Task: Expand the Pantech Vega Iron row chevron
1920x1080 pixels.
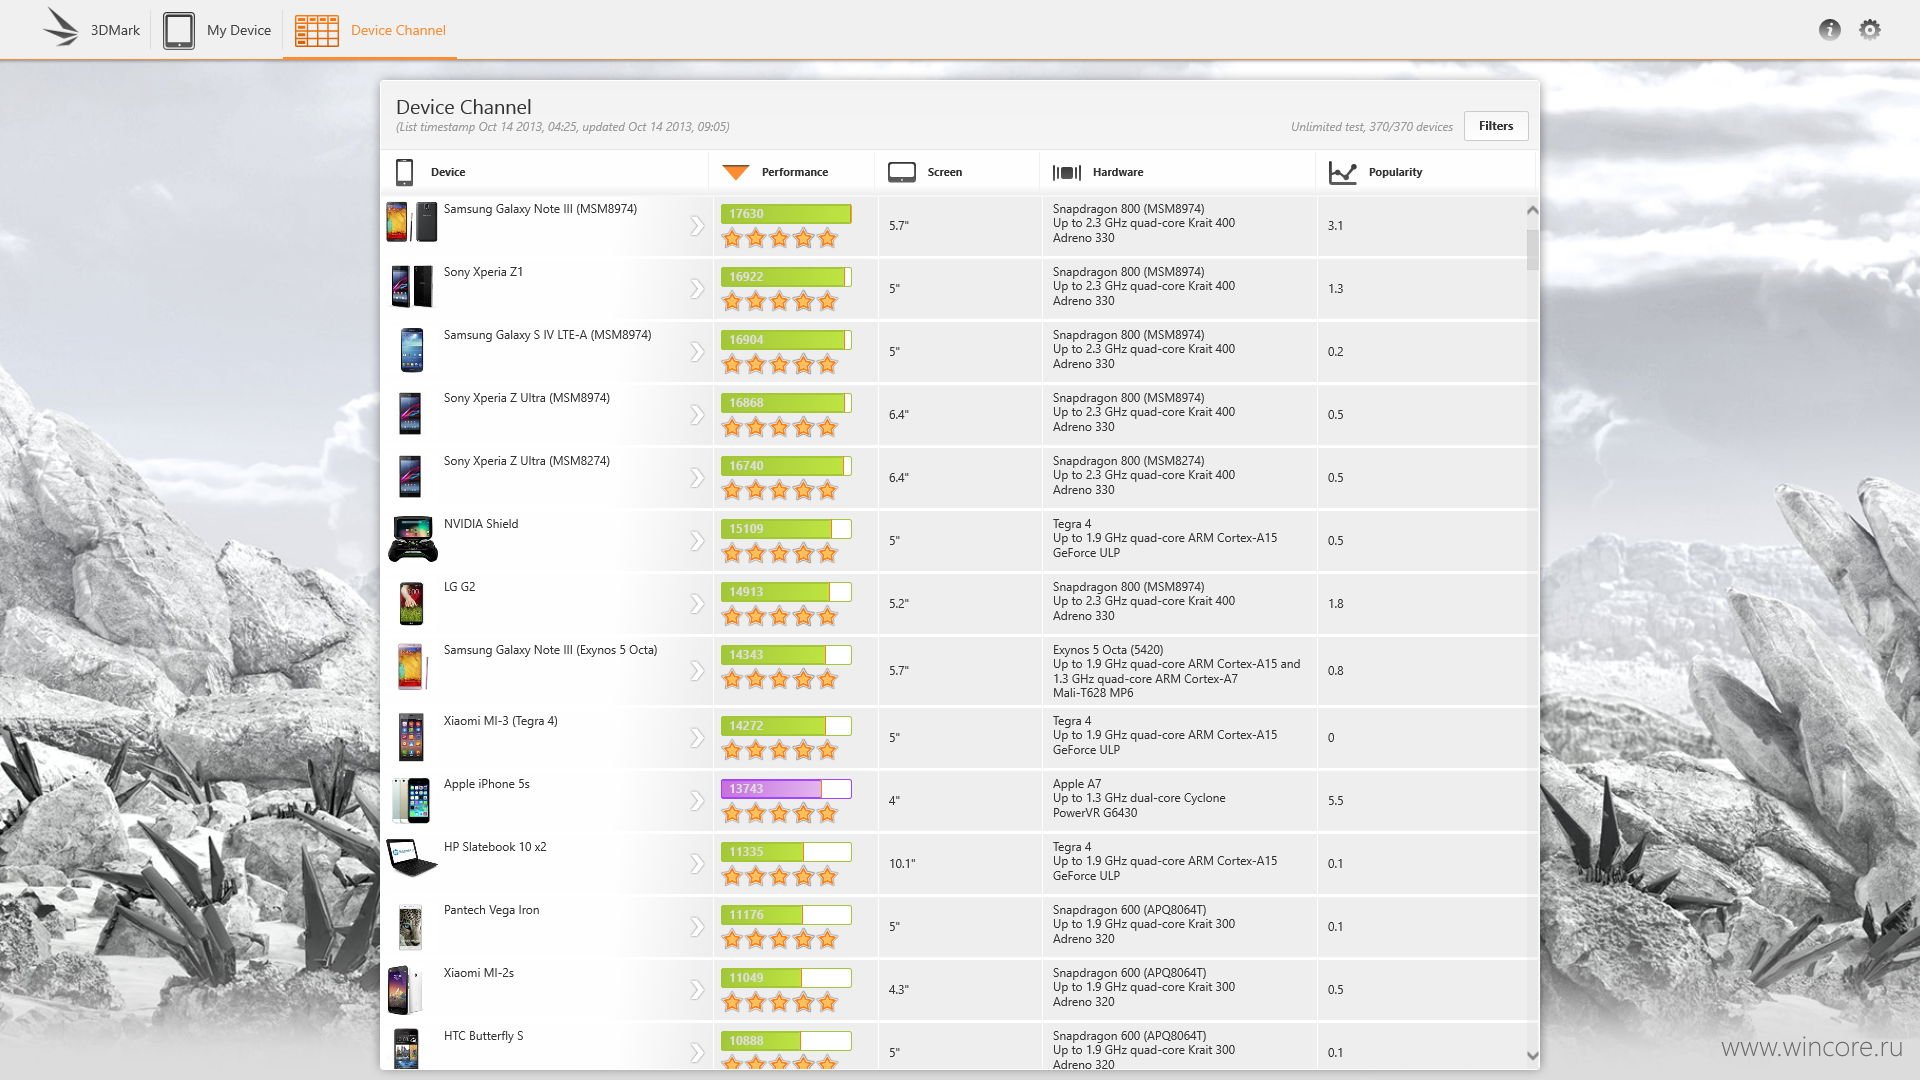Action: [x=697, y=927]
